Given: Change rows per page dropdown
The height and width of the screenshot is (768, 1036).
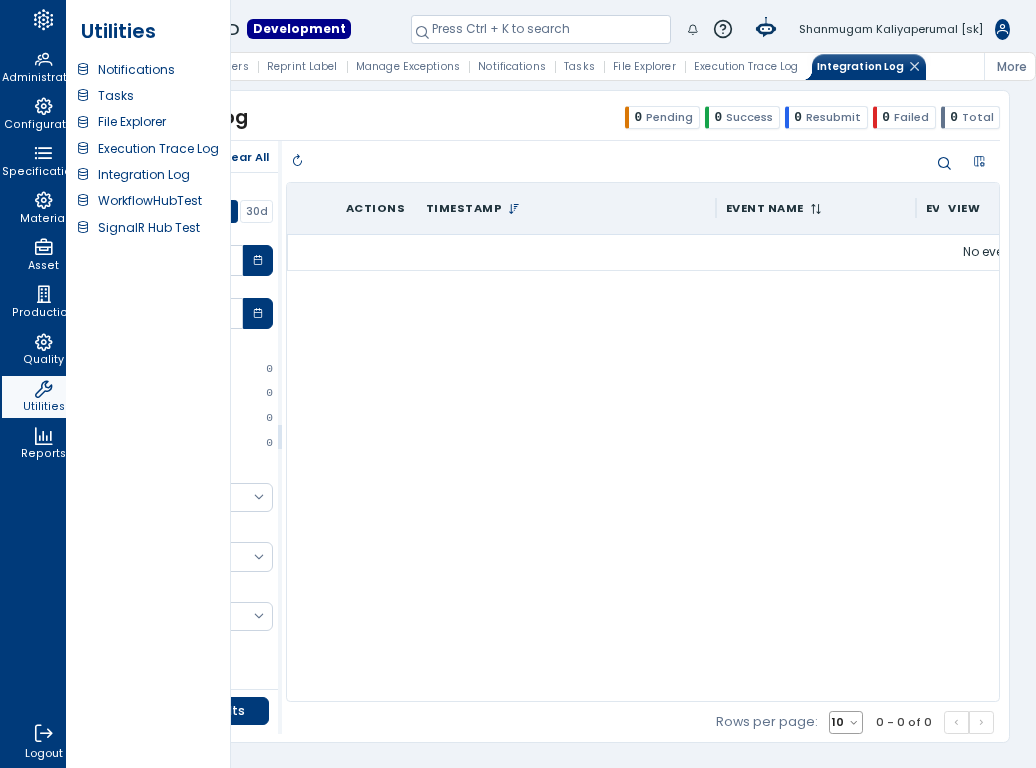Looking at the screenshot, I should (x=846, y=722).
